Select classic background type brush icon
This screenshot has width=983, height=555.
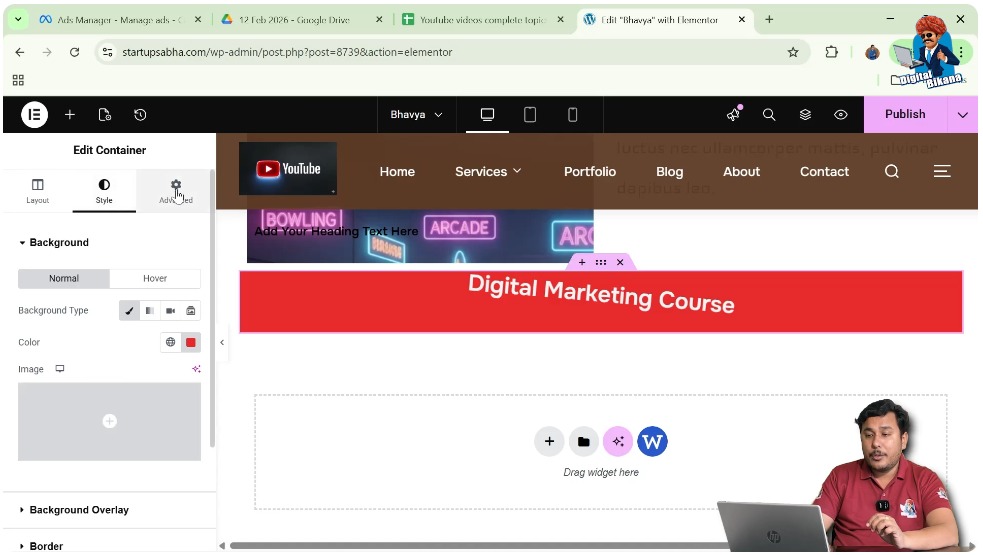(x=130, y=311)
